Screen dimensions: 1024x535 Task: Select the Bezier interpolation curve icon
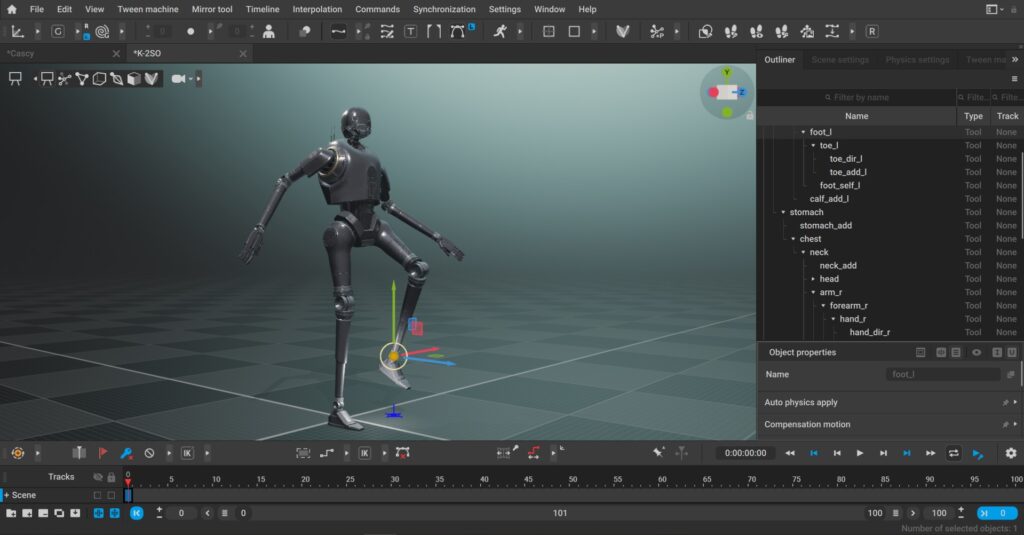tap(458, 31)
